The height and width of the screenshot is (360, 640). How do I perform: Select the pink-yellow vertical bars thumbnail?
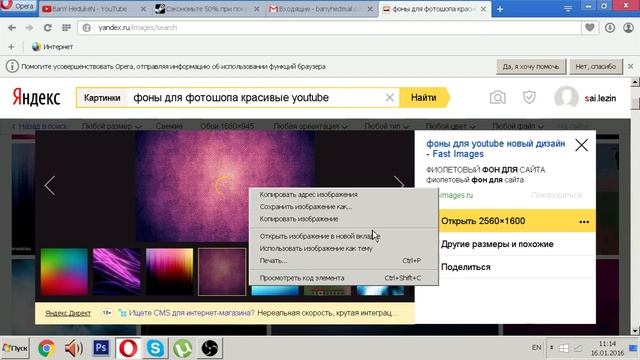pyautogui.click(x=169, y=271)
